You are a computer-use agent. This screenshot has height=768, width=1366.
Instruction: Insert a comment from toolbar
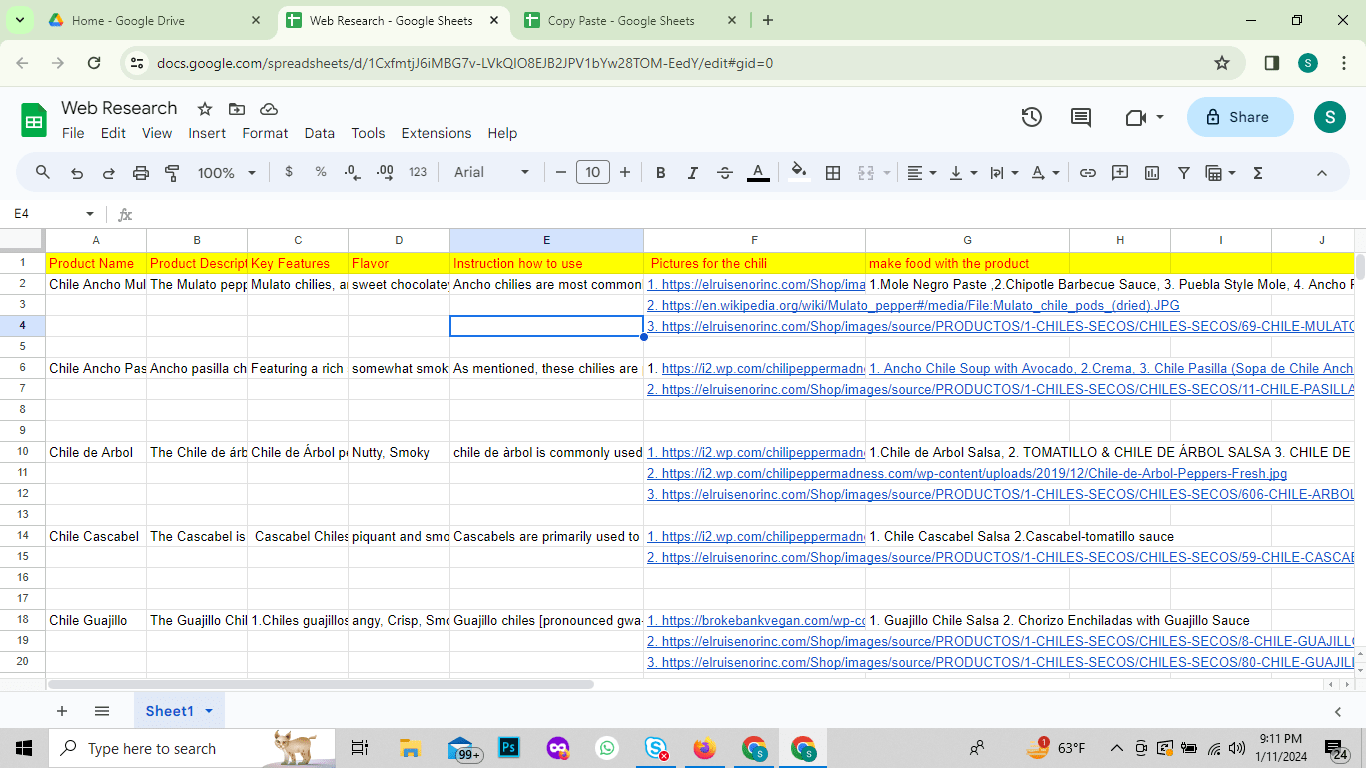click(1120, 173)
